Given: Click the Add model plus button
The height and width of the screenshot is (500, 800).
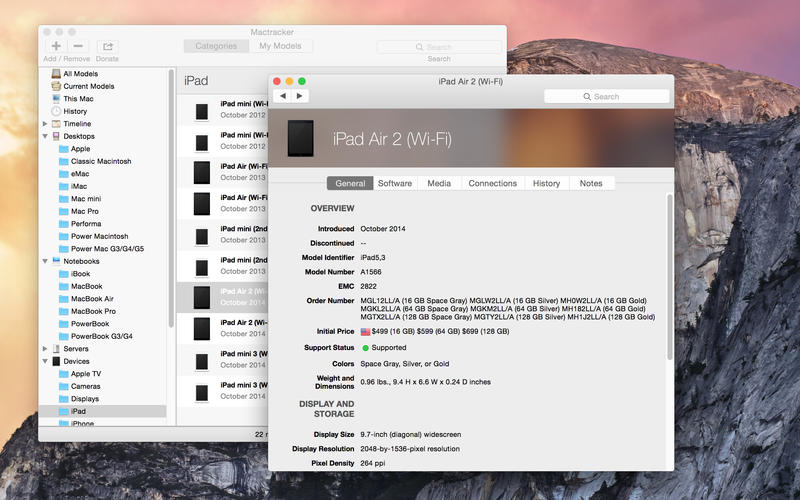Looking at the screenshot, I should coord(55,46).
